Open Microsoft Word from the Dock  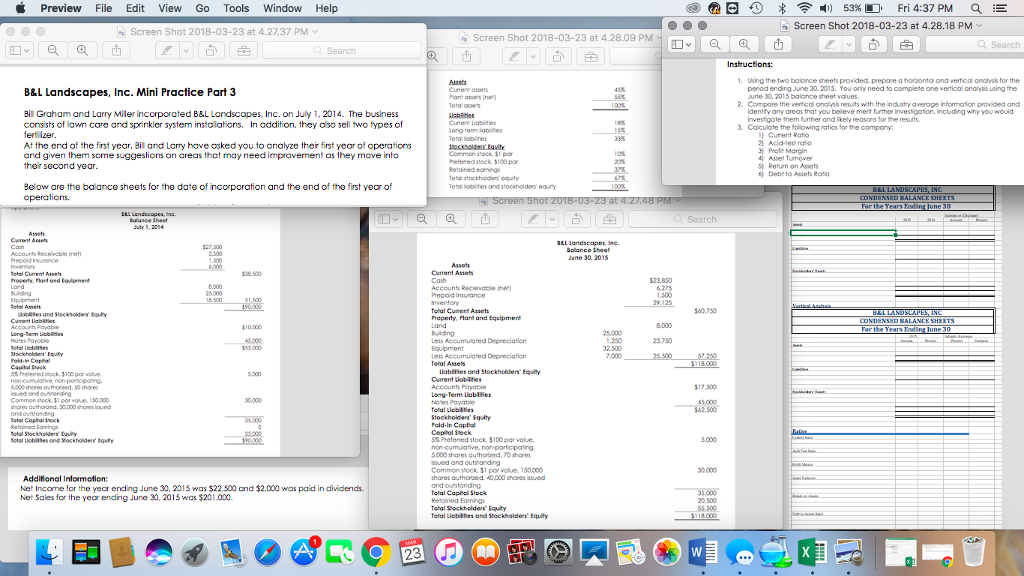pyautogui.click(x=703, y=552)
